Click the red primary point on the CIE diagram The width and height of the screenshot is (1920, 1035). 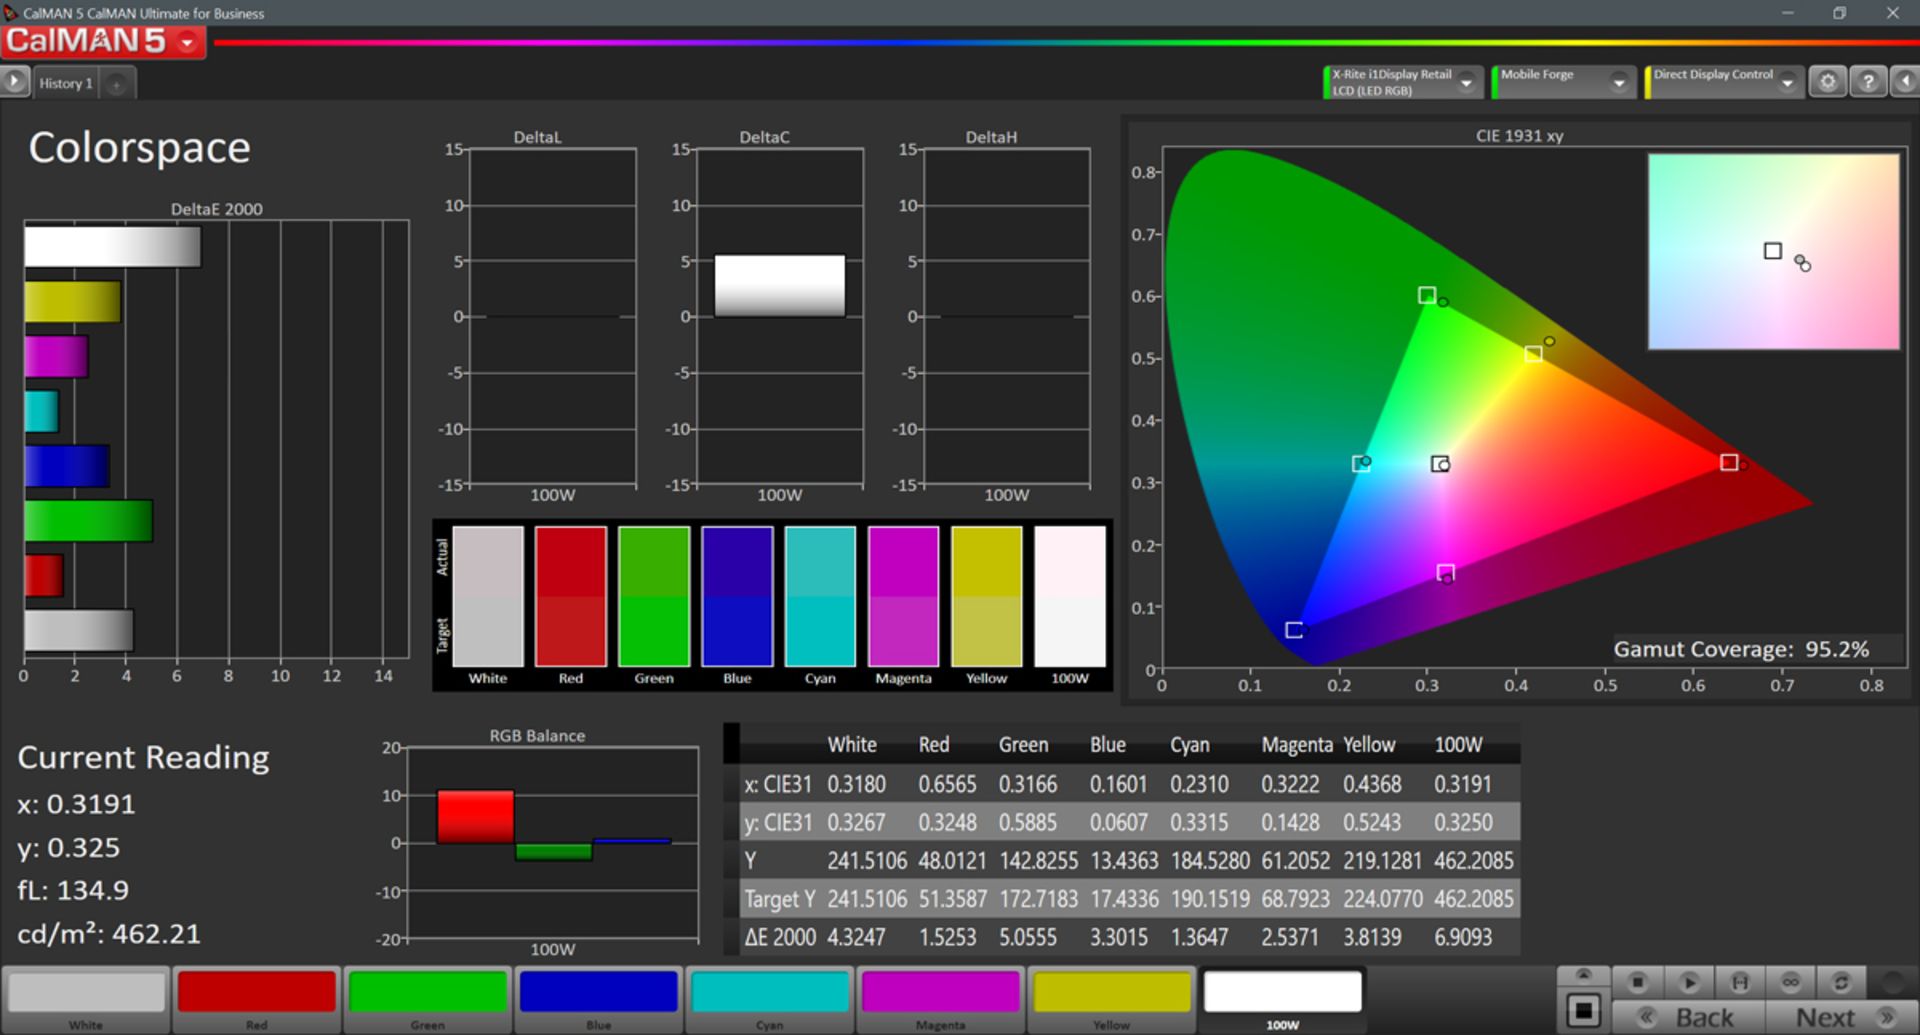pos(1729,462)
